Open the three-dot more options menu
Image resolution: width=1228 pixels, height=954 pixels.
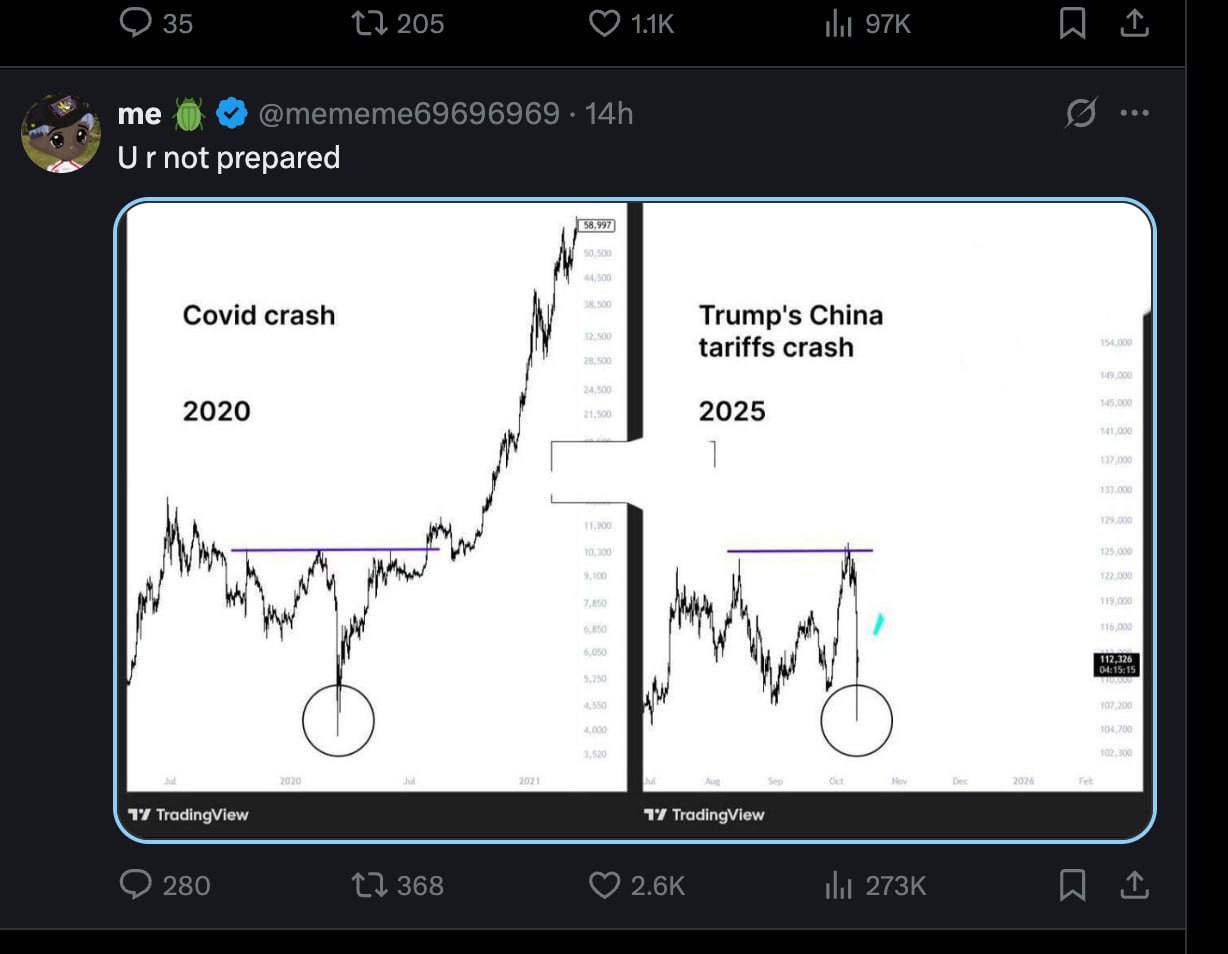coord(1135,114)
